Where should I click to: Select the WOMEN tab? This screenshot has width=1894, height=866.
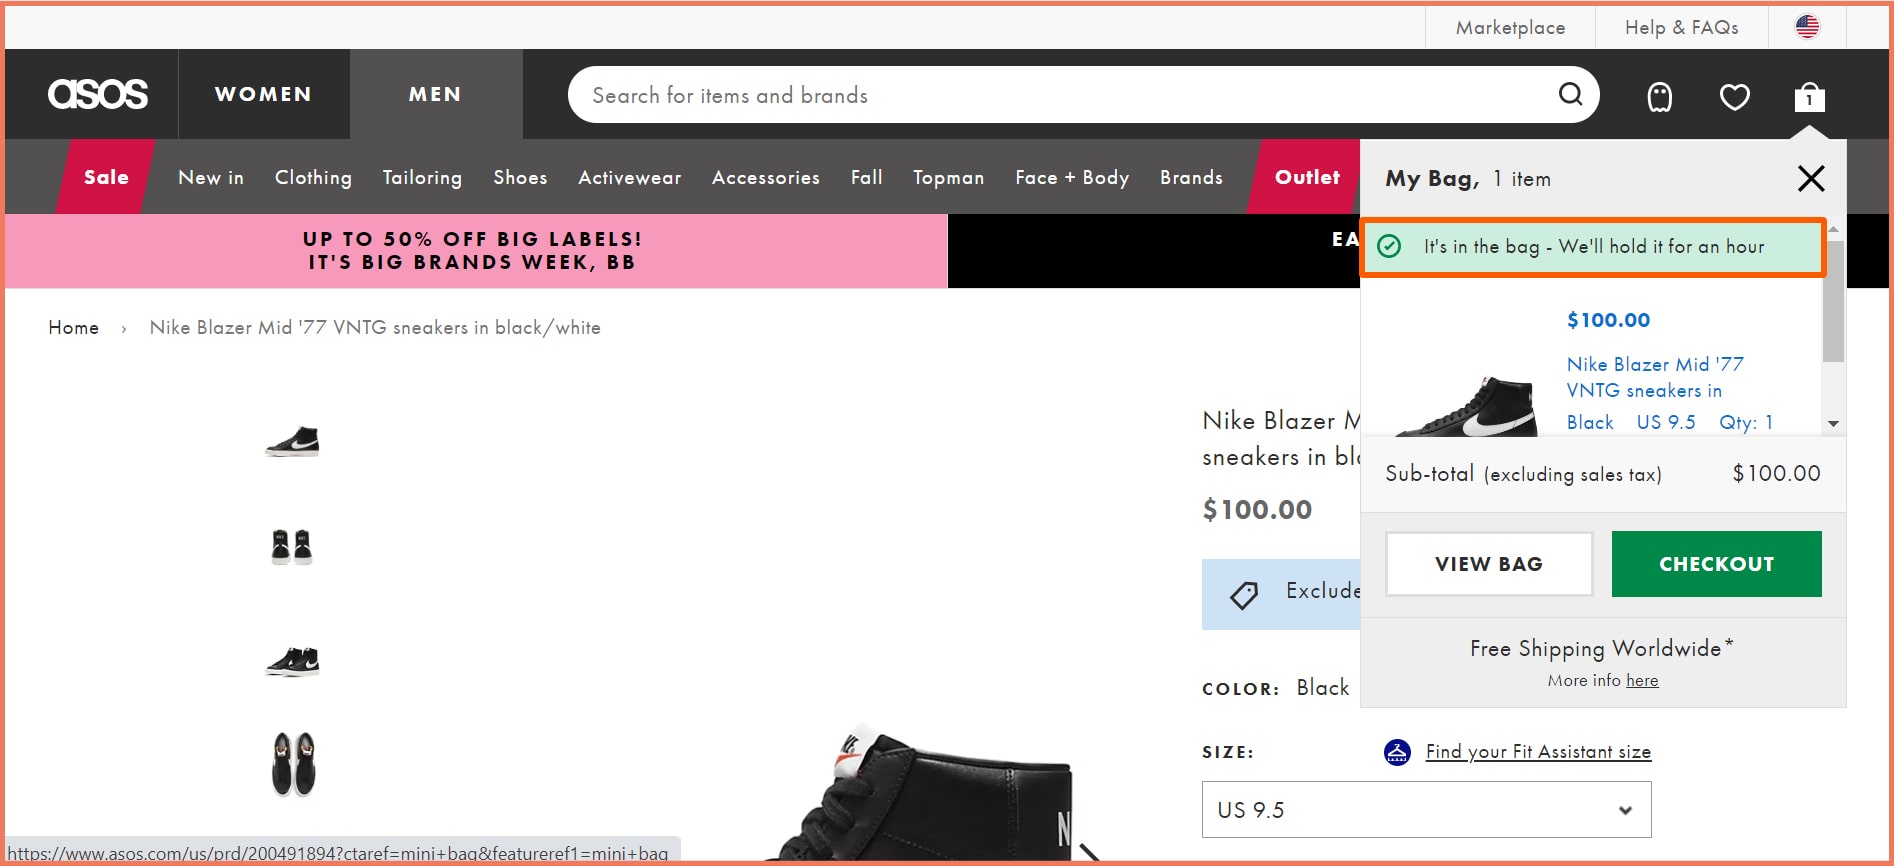point(264,94)
